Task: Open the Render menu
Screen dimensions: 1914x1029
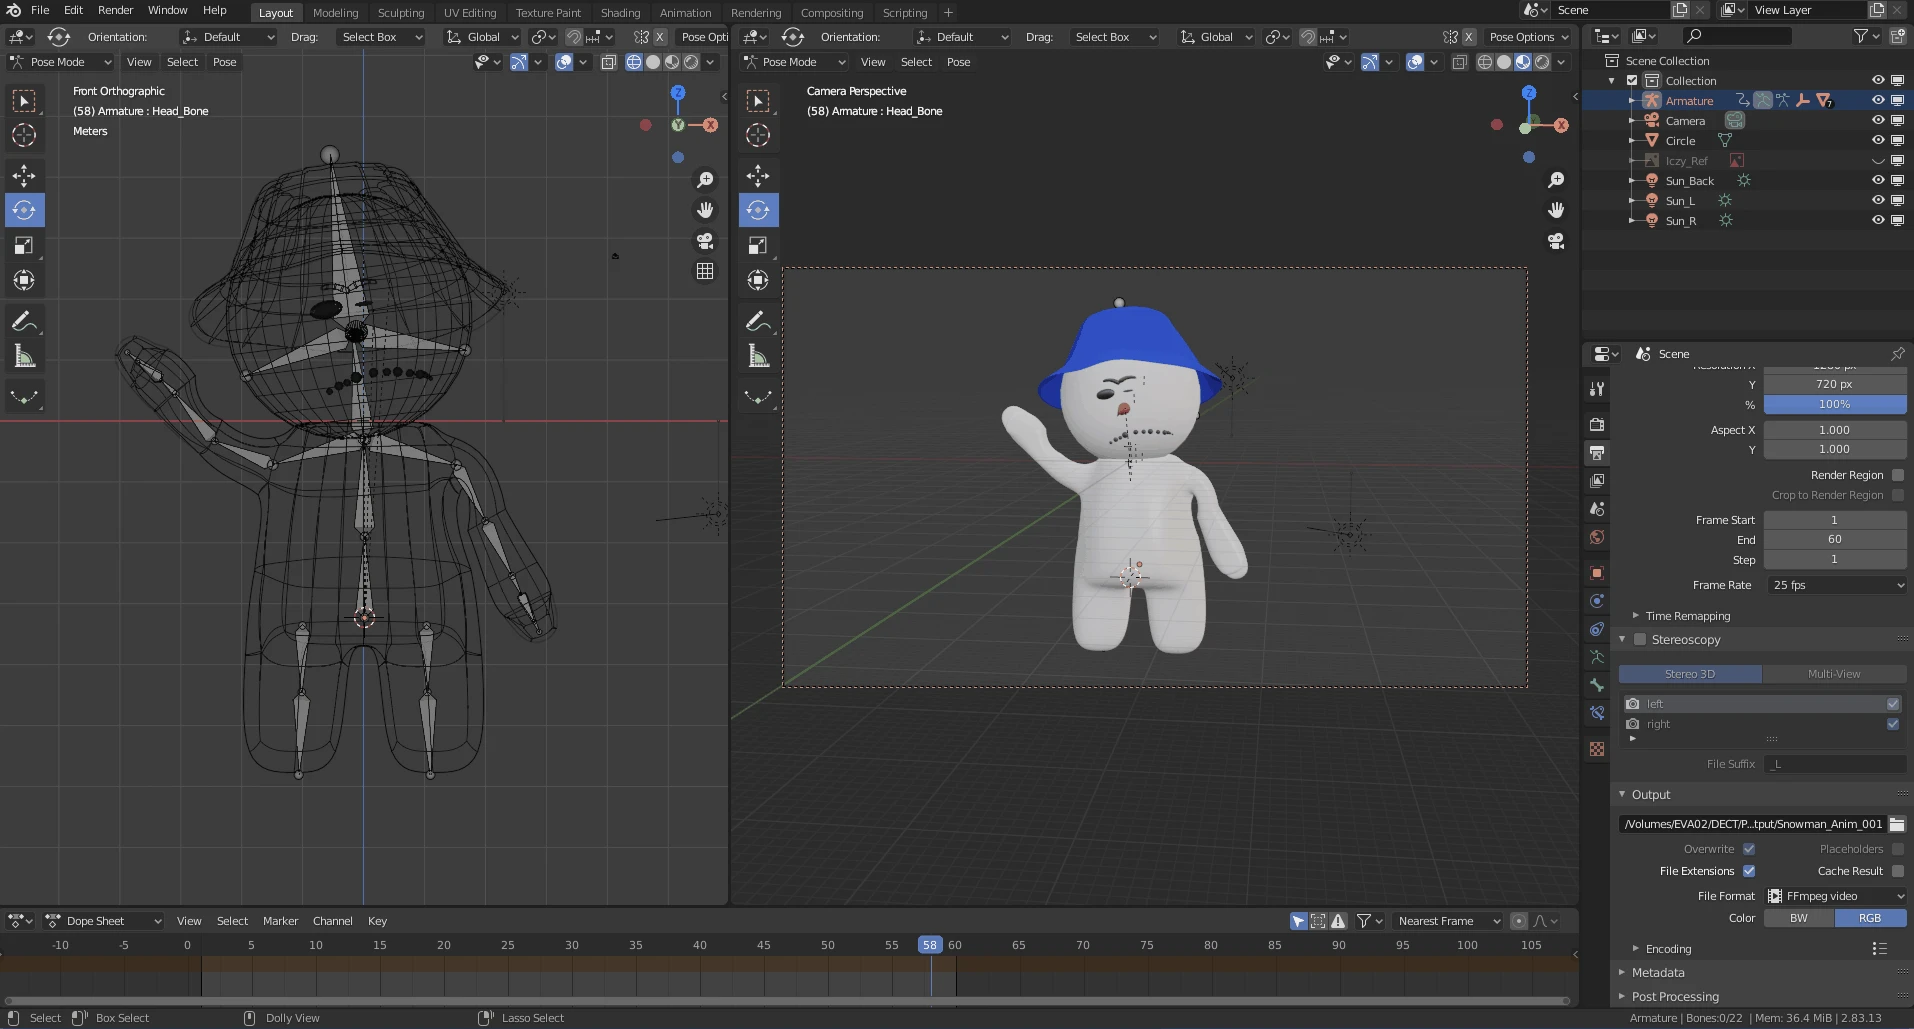Action: [115, 10]
